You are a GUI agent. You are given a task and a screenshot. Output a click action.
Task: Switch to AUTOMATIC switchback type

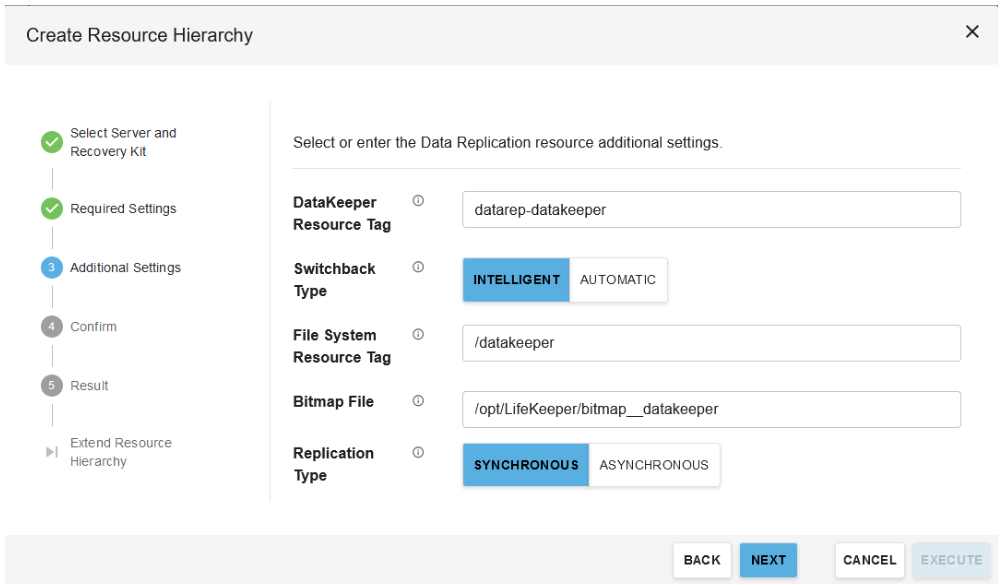(x=618, y=280)
